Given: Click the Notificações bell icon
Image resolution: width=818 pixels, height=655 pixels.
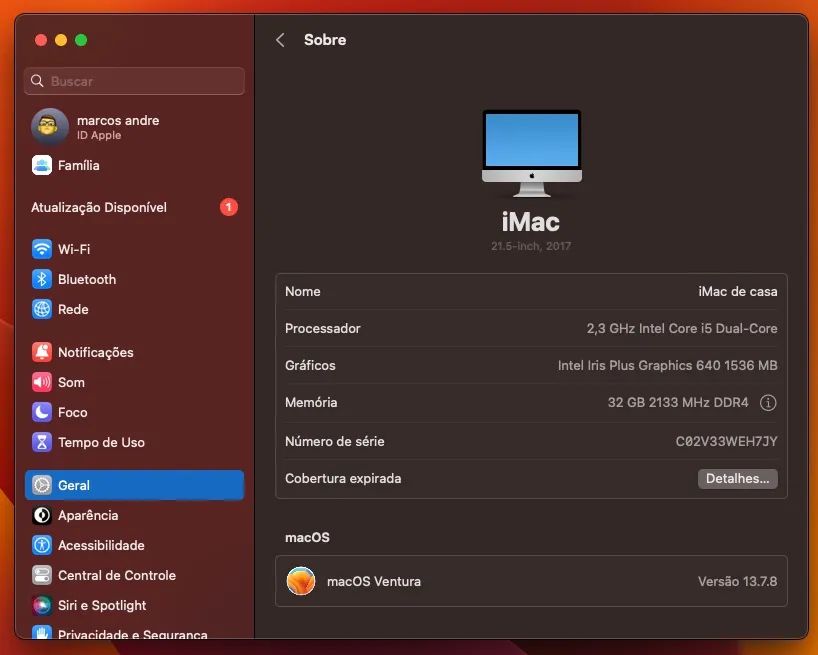Looking at the screenshot, I should [x=42, y=353].
